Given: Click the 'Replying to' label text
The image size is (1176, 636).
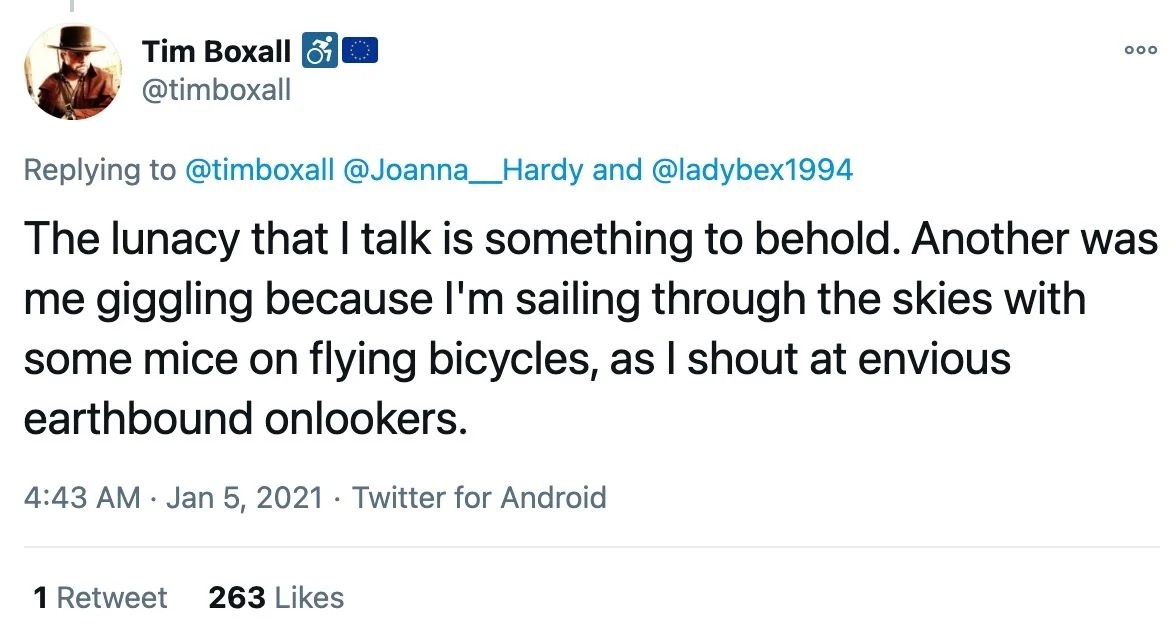Looking at the screenshot, I should pyautogui.click(x=100, y=170).
